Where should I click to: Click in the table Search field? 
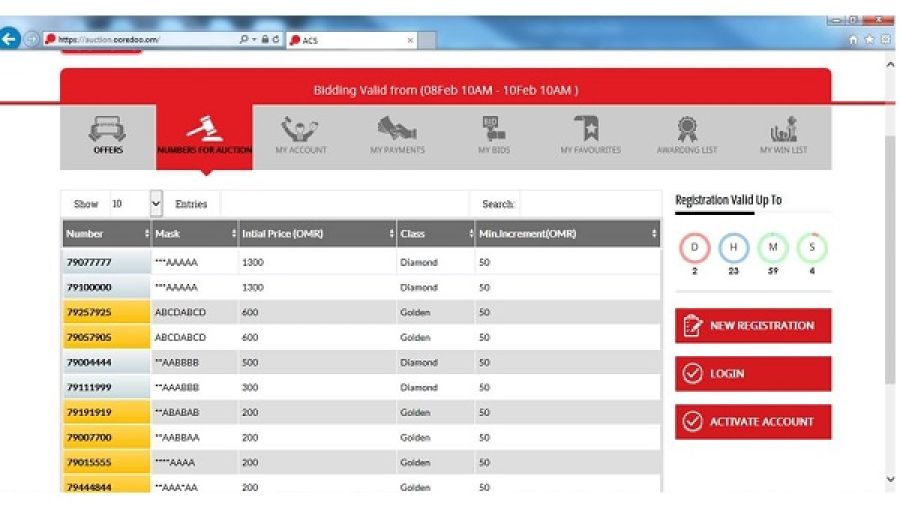click(590, 204)
